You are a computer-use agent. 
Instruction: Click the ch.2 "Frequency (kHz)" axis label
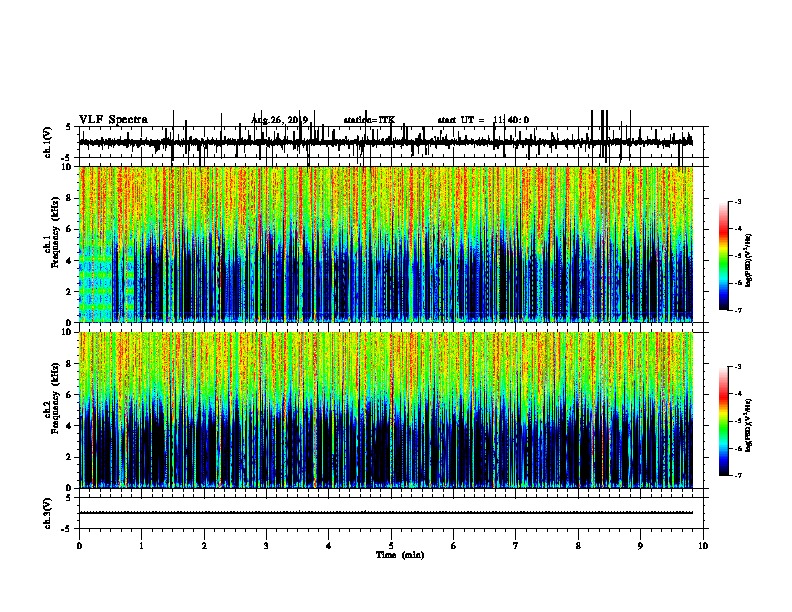point(55,398)
